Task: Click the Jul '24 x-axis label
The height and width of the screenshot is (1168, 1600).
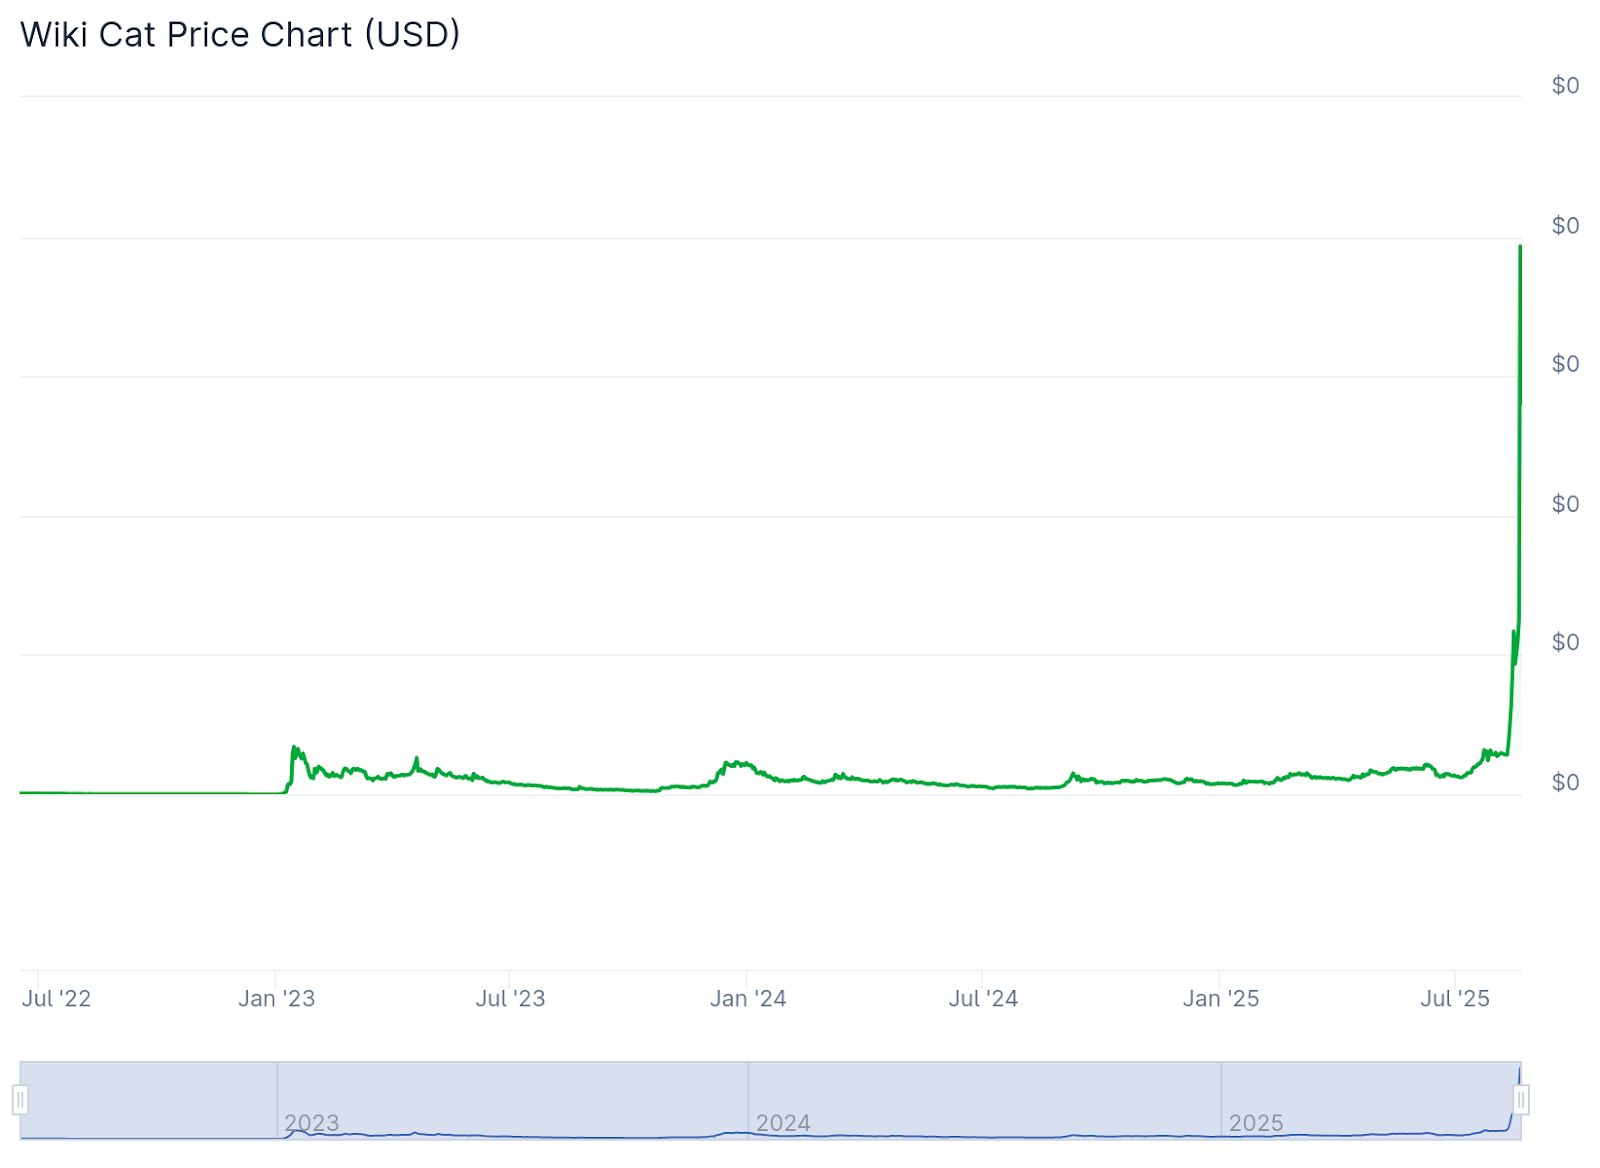Action: 983,998
